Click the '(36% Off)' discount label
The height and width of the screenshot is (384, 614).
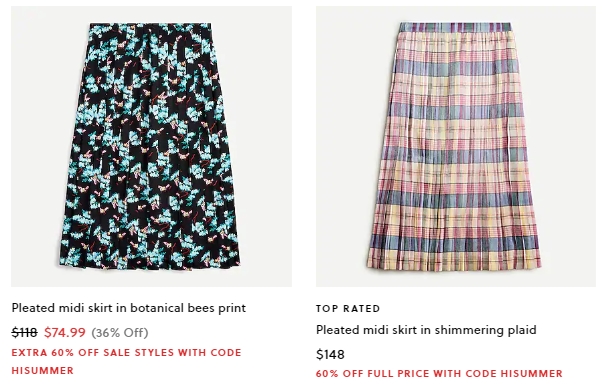click(x=120, y=333)
